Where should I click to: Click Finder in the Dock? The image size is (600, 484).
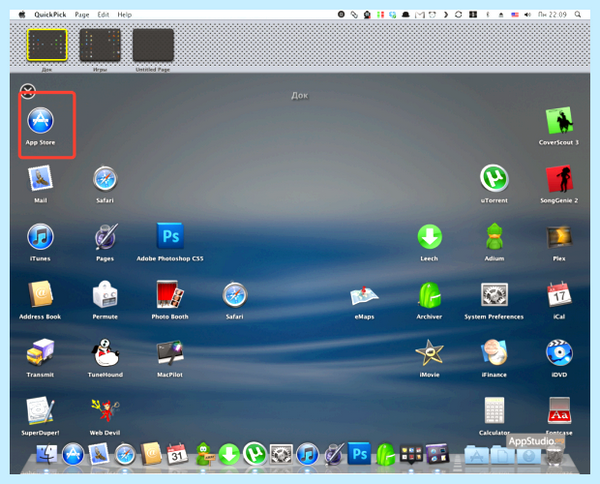pyautogui.click(x=47, y=454)
